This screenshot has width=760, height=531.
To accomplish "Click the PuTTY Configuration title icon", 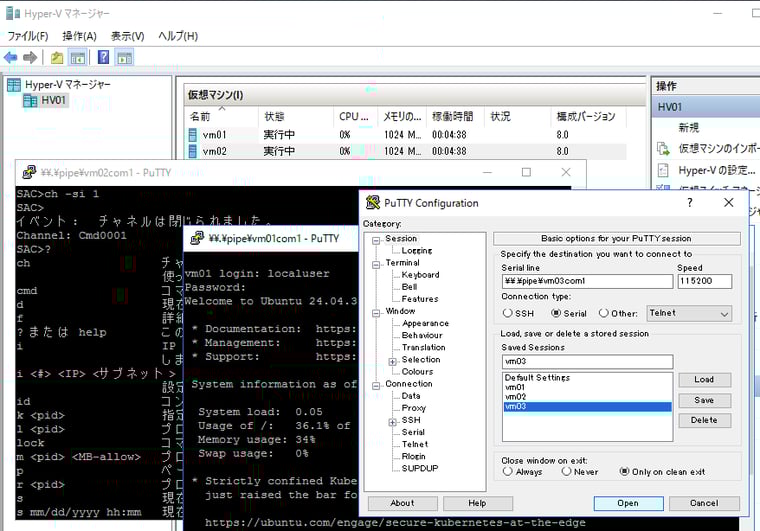I will [372, 203].
